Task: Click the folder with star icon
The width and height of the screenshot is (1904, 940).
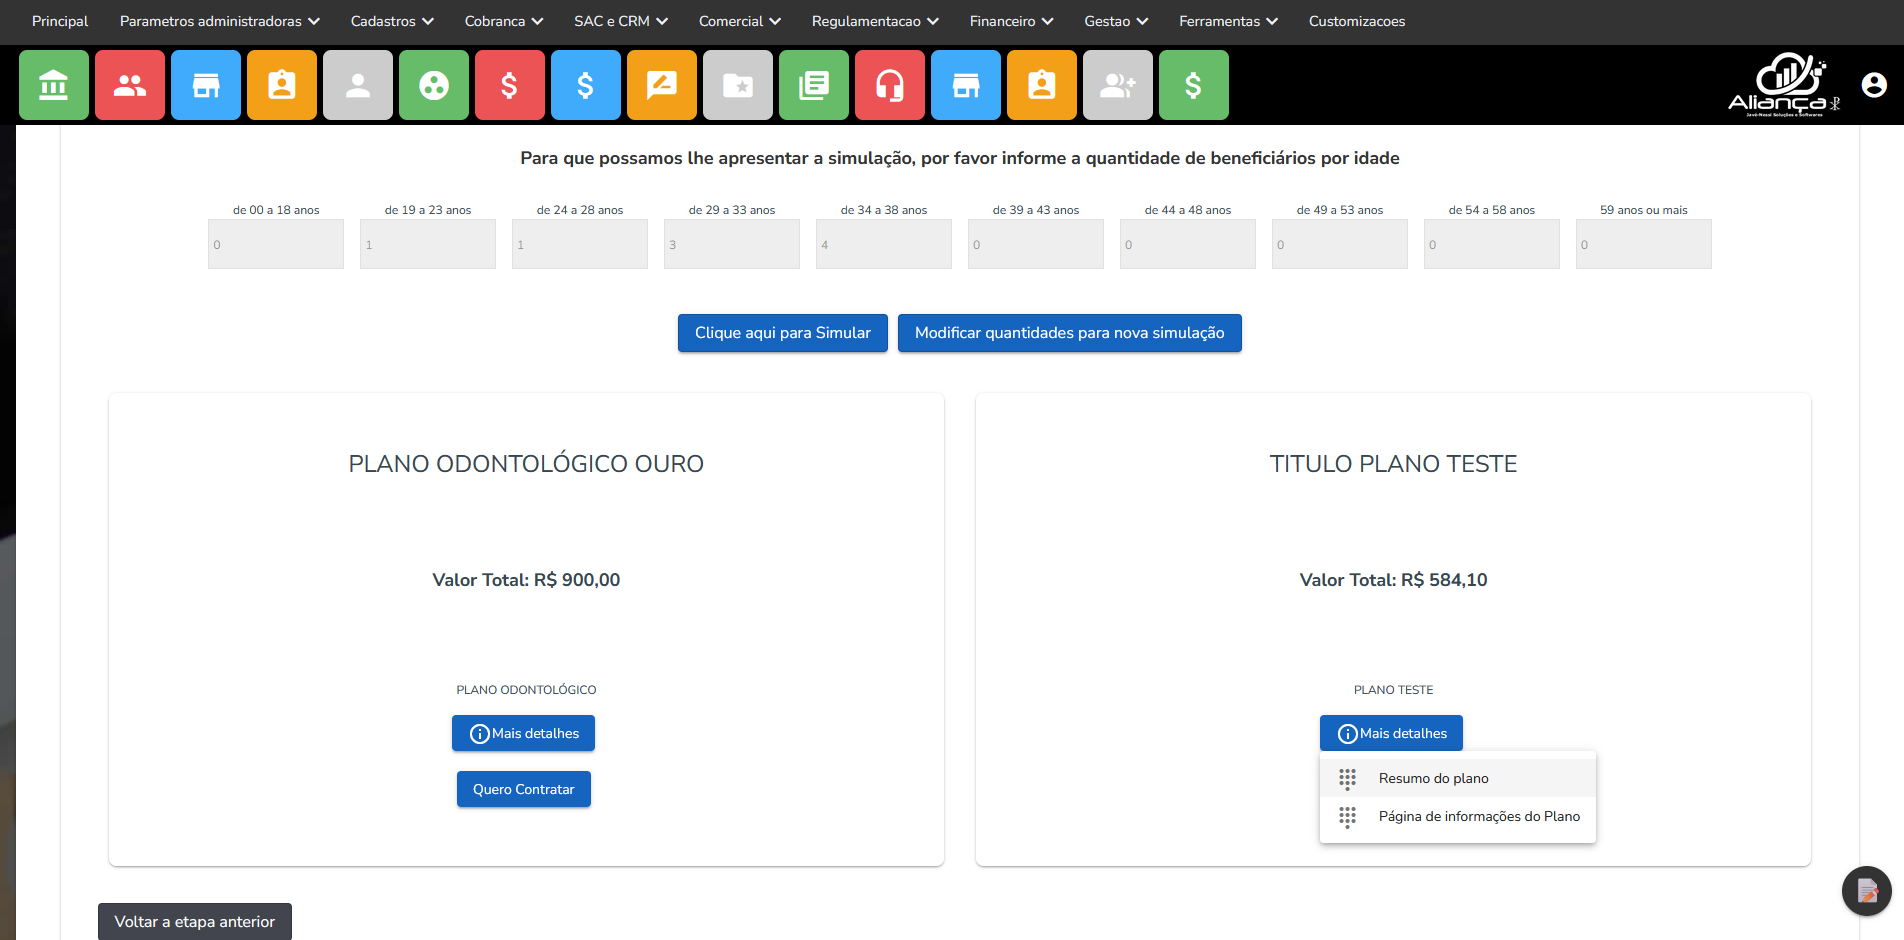Action: tap(737, 85)
